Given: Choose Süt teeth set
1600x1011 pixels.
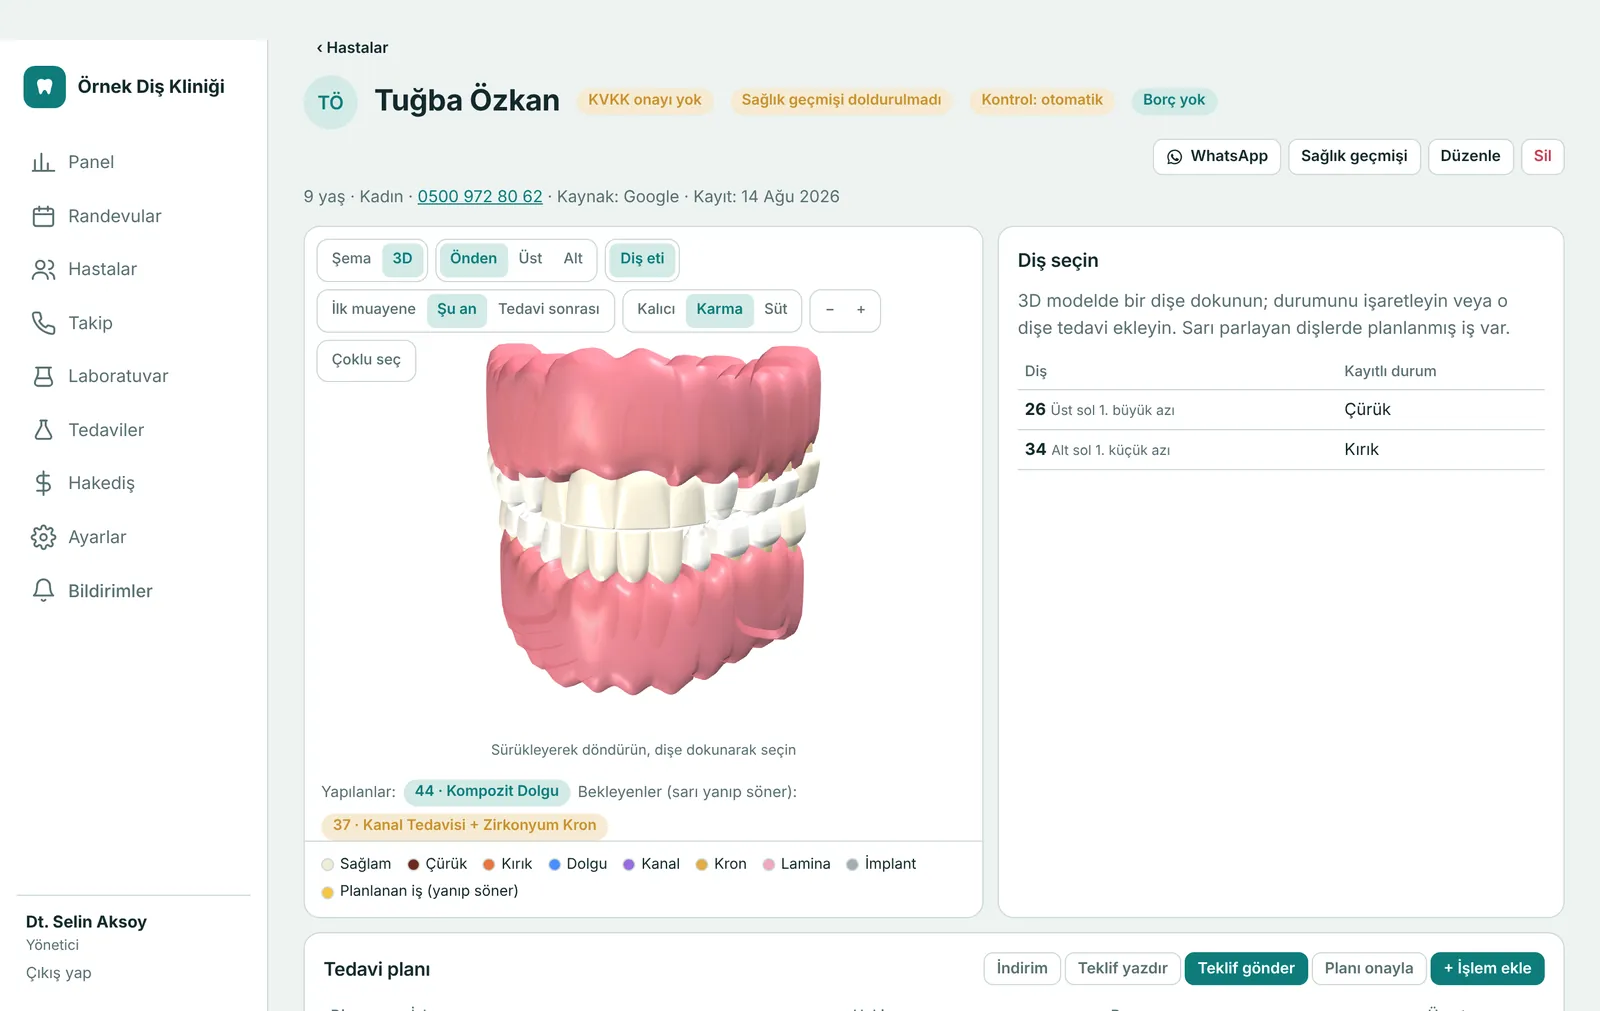Looking at the screenshot, I should click(776, 310).
